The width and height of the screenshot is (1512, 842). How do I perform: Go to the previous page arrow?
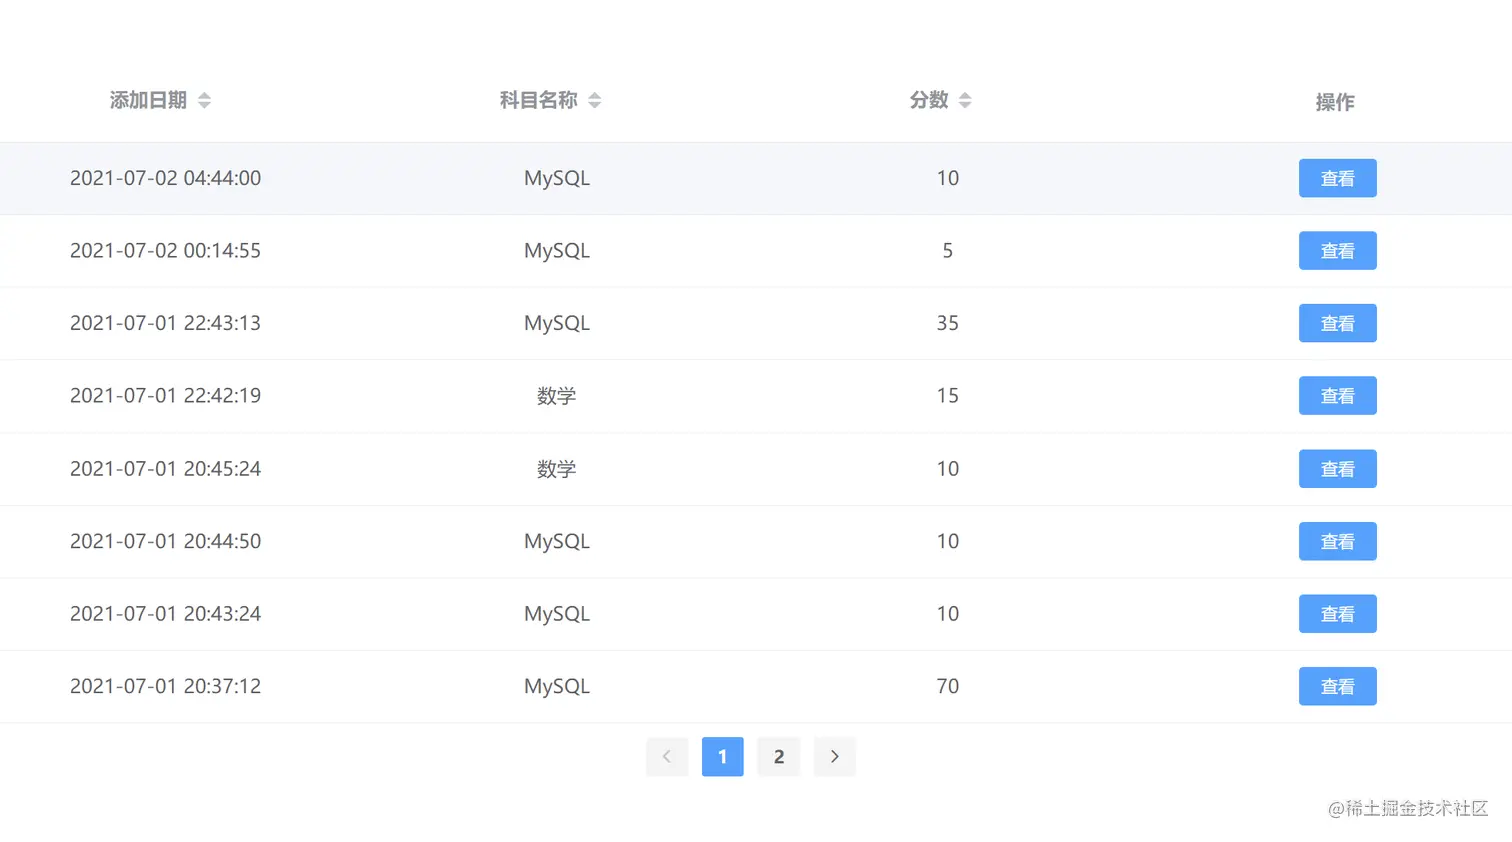coord(667,757)
